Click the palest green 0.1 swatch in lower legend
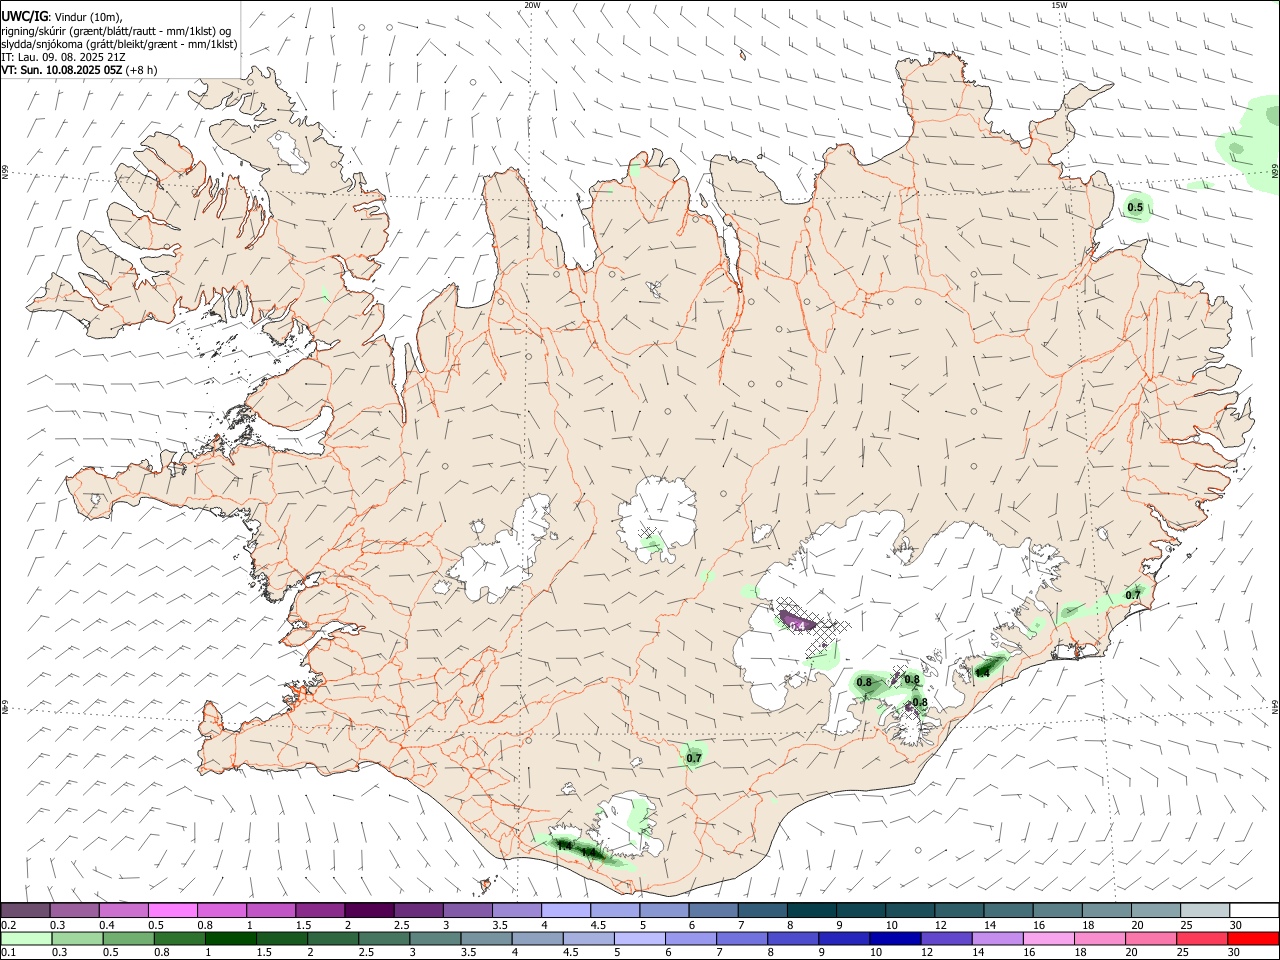The image size is (1280, 960). tap(27, 938)
